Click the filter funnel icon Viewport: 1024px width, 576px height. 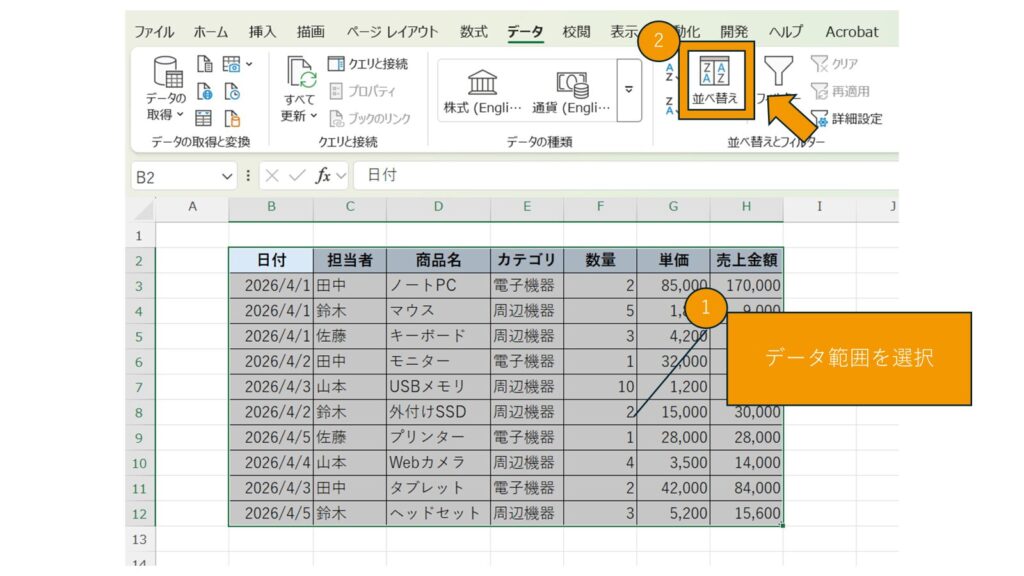(x=778, y=72)
